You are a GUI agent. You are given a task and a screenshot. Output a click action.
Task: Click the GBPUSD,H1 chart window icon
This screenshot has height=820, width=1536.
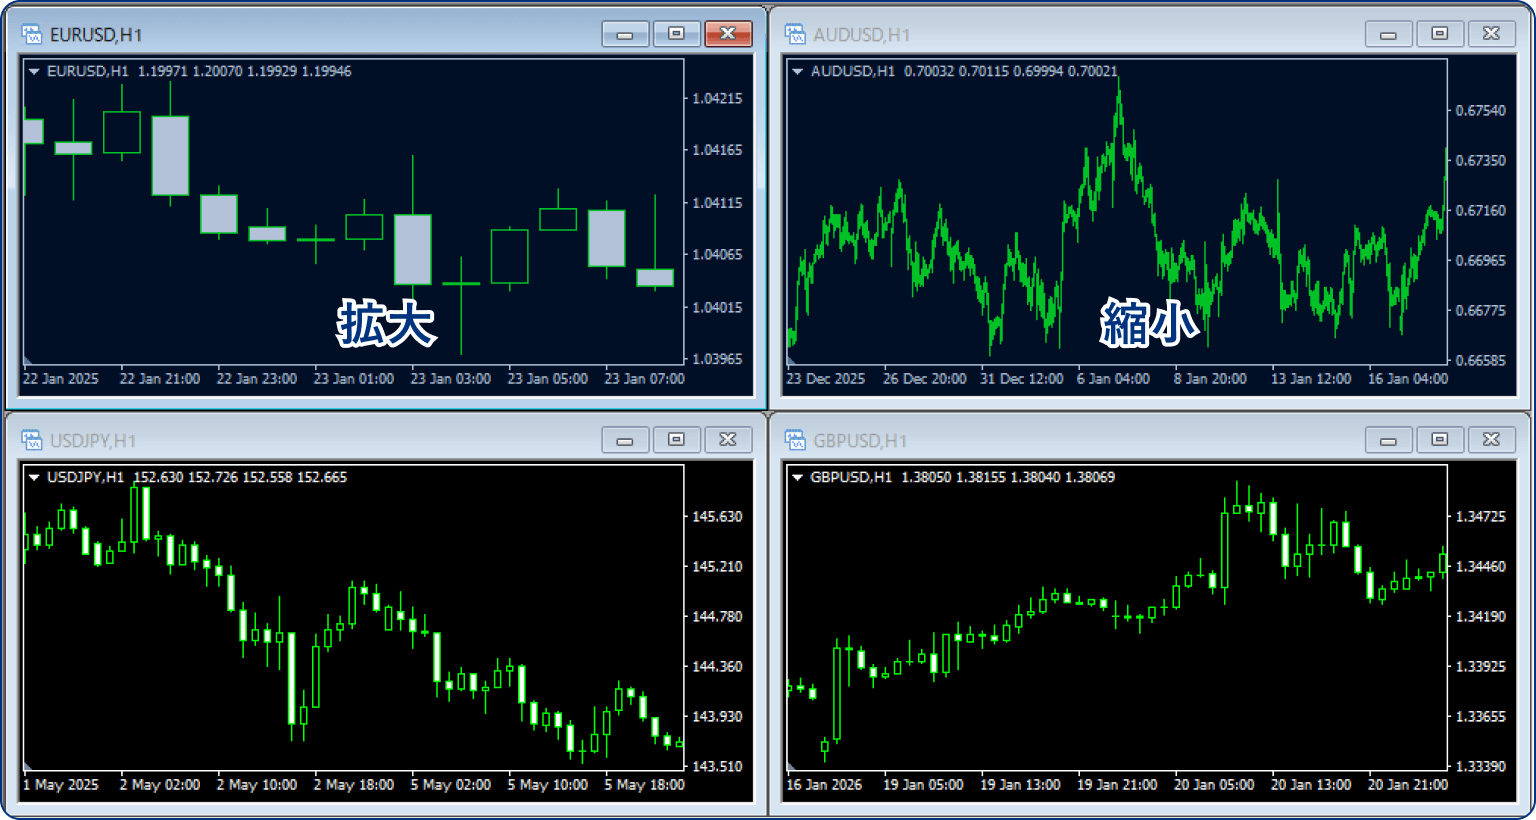(795, 441)
